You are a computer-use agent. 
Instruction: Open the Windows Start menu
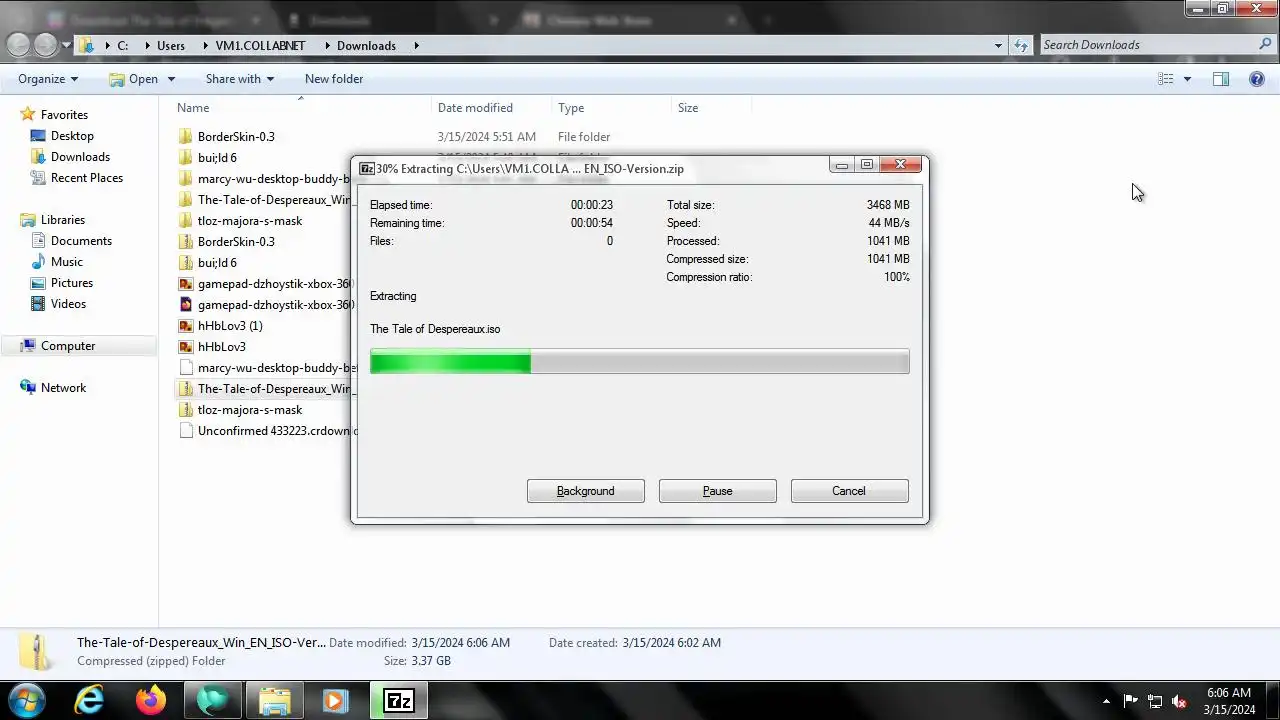pos(27,701)
